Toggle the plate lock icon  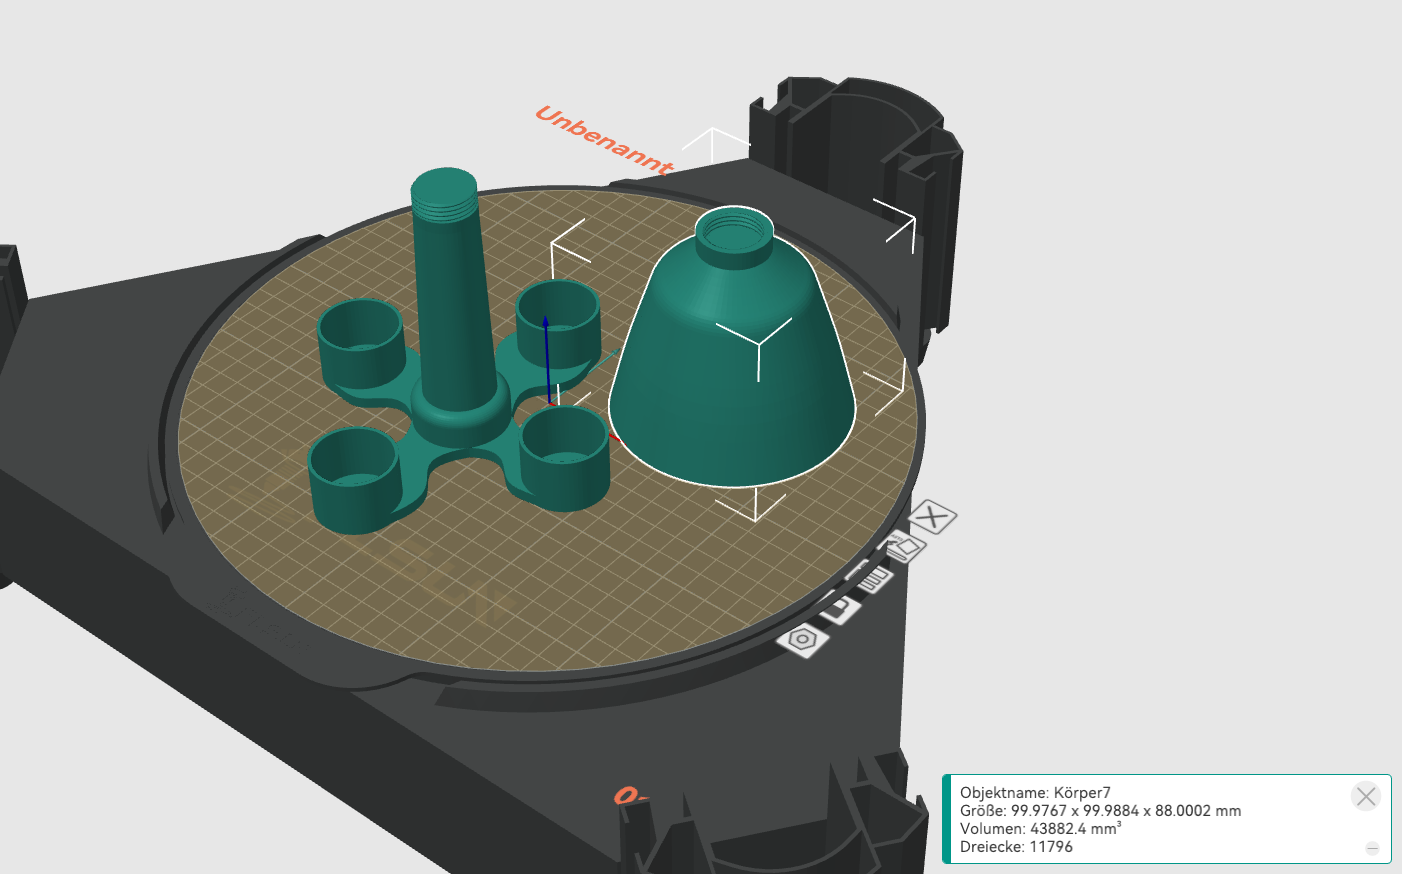[x=840, y=607]
